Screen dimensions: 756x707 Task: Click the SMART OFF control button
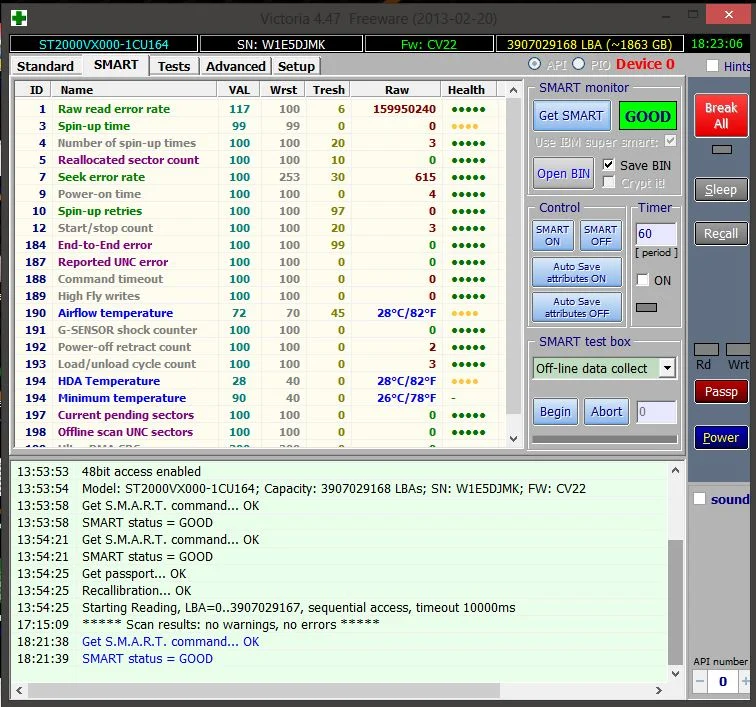(600, 235)
